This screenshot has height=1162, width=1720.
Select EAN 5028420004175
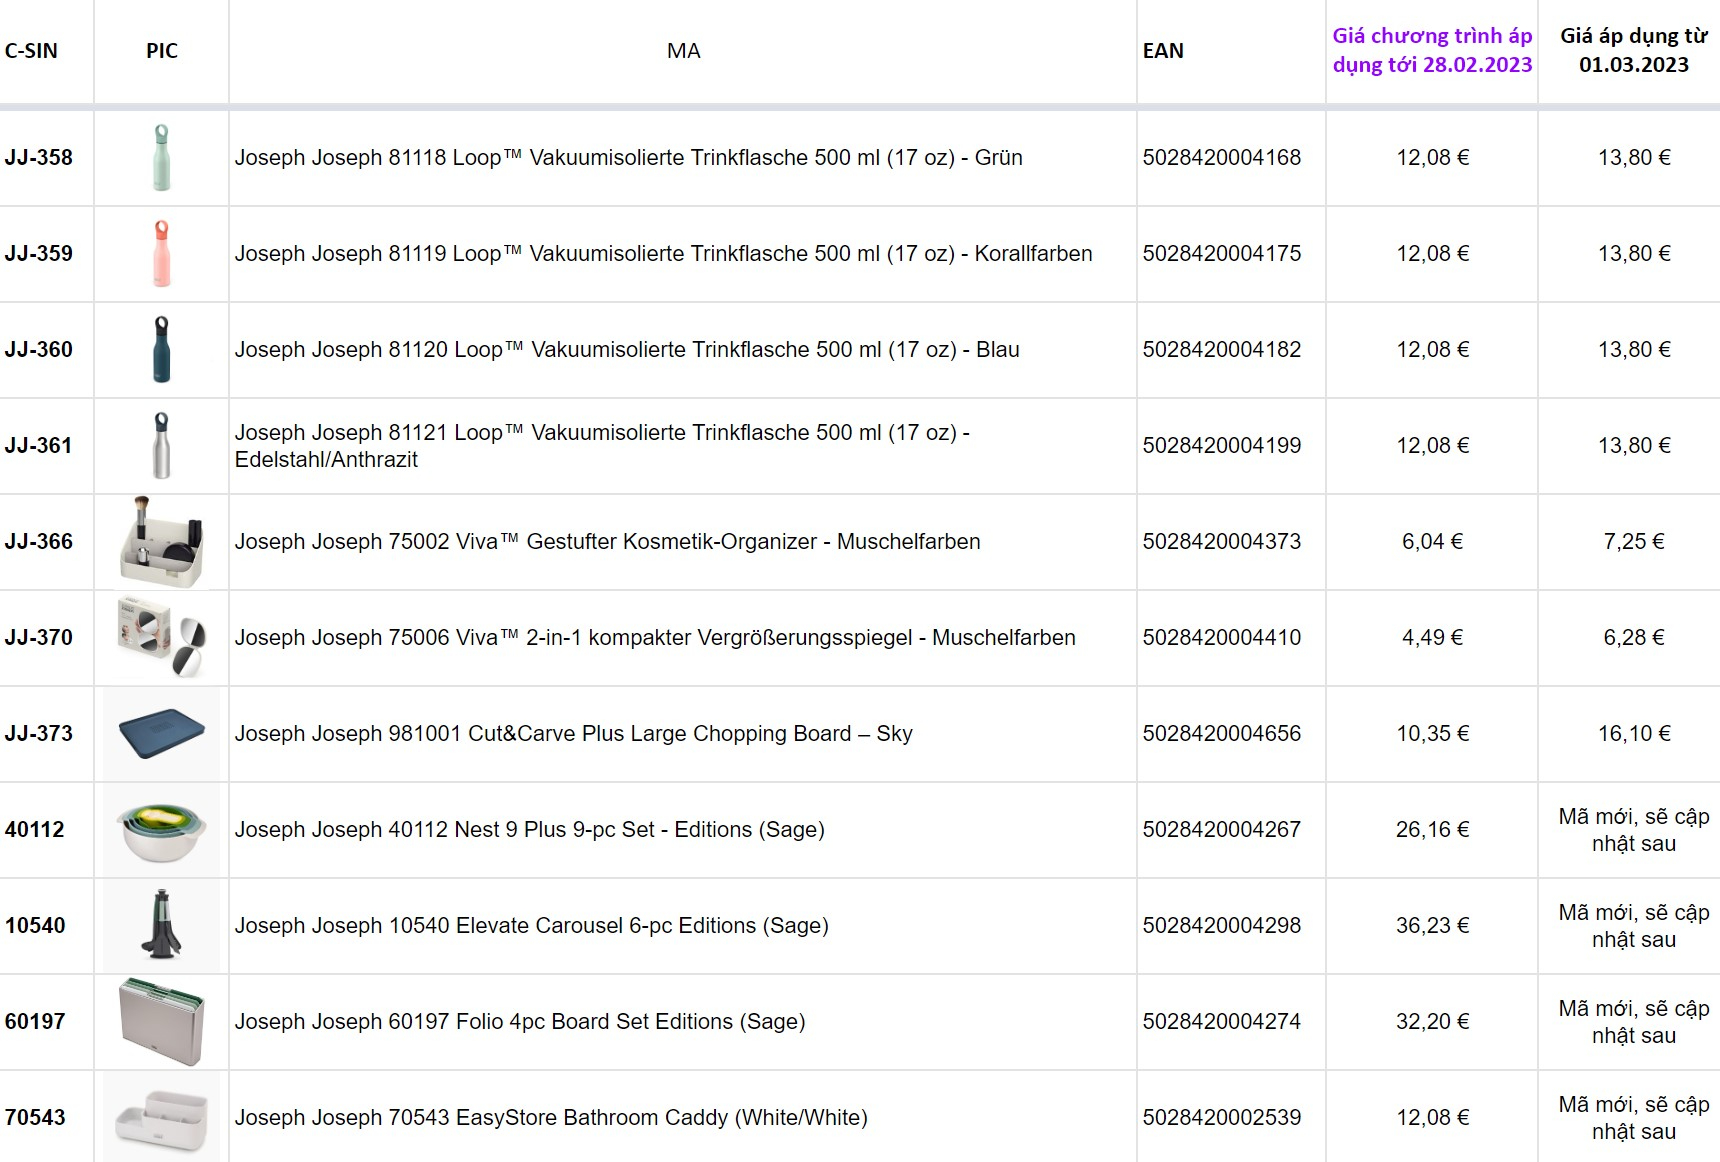pyautogui.click(x=1222, y=253)
